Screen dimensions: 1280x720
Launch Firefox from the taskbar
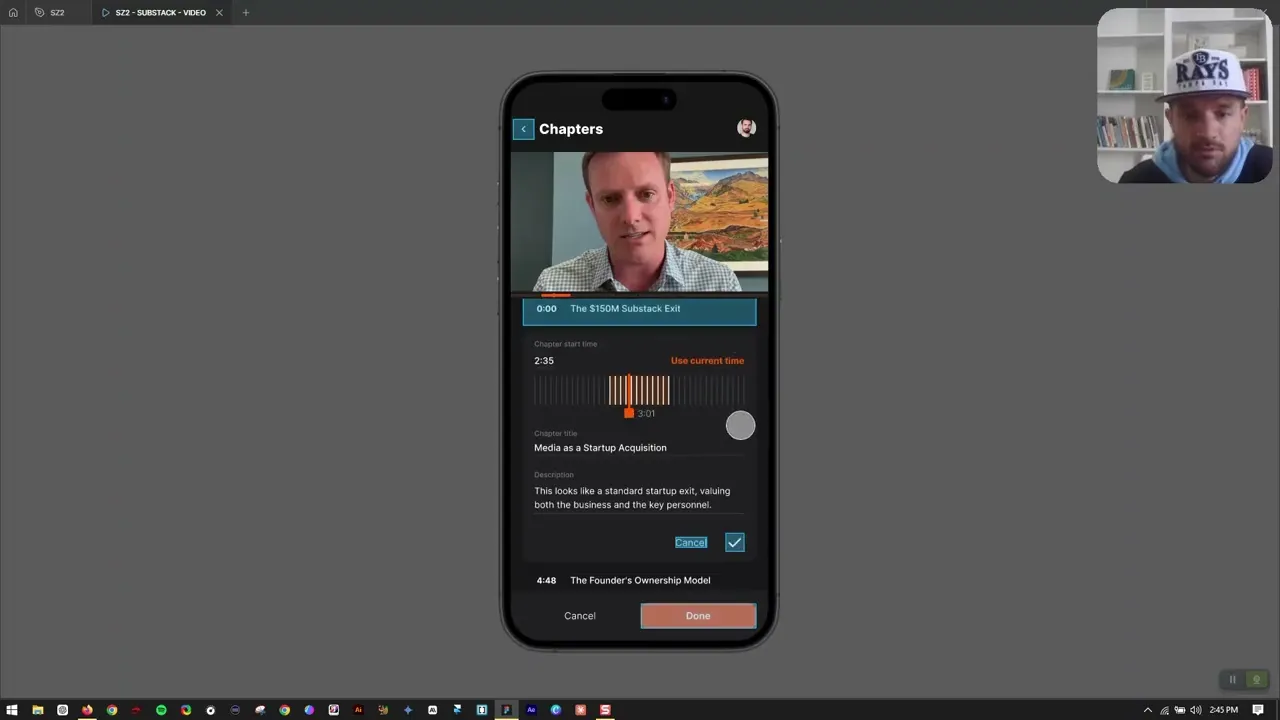(87, 710)
